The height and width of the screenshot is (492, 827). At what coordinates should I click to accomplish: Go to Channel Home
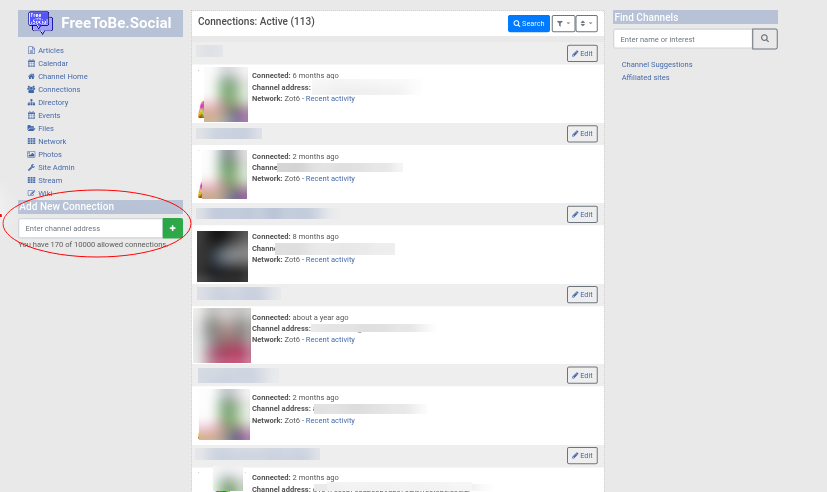click(x=63, y=76)
